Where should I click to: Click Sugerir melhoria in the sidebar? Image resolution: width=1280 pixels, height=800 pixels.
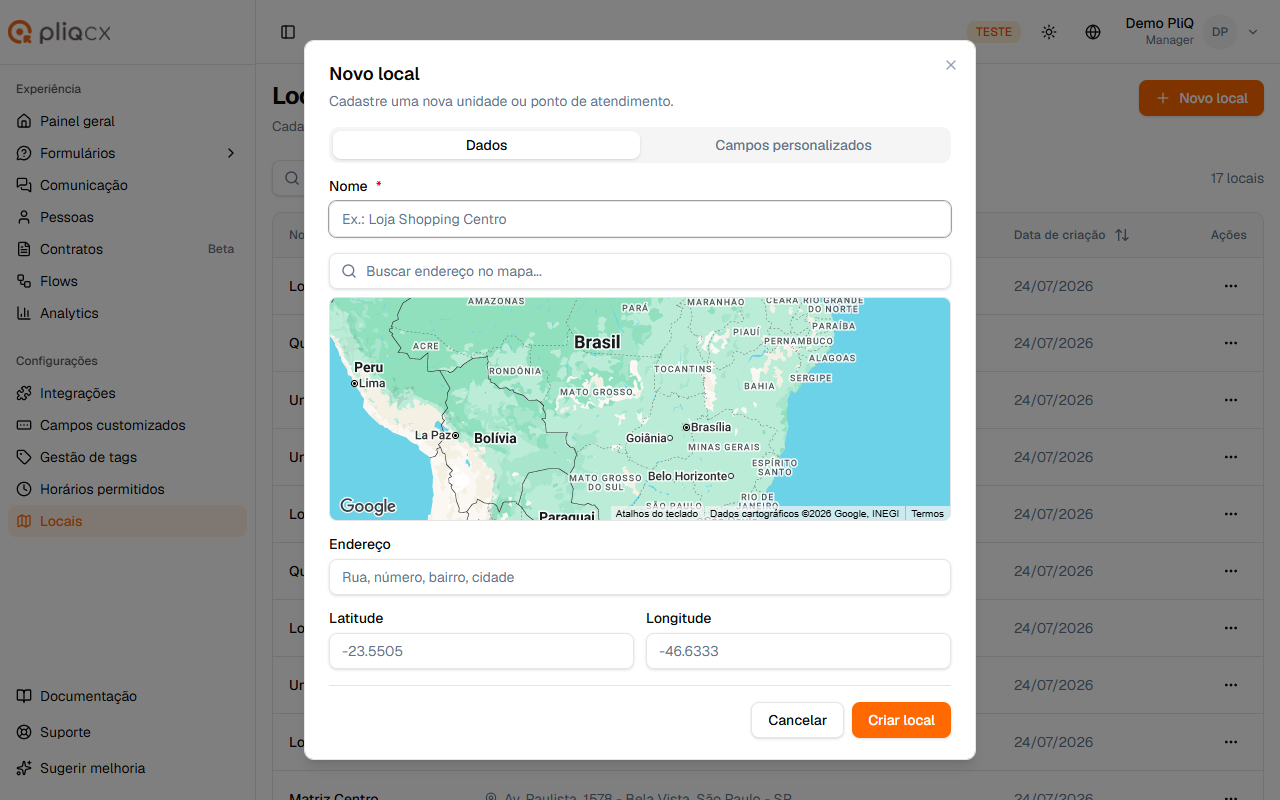tap(127, 768)
